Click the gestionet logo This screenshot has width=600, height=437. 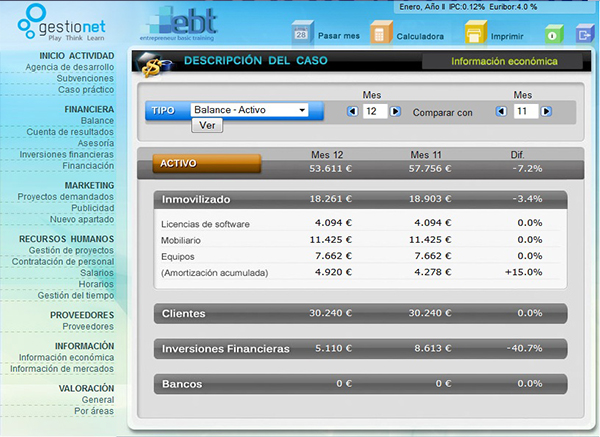click(61, 23)
